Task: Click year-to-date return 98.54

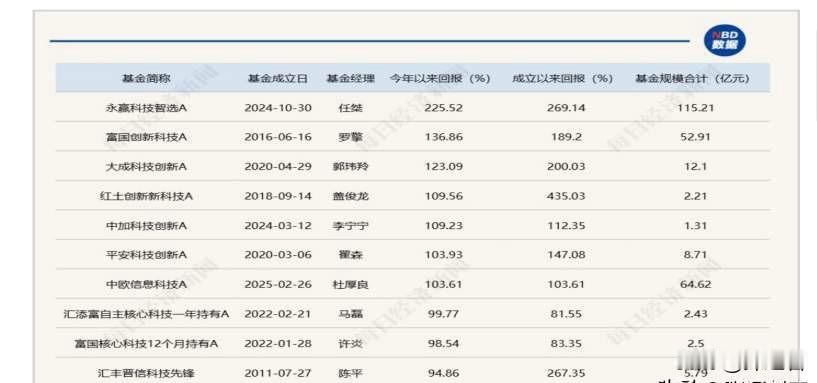Action: (x=444, y=344)
